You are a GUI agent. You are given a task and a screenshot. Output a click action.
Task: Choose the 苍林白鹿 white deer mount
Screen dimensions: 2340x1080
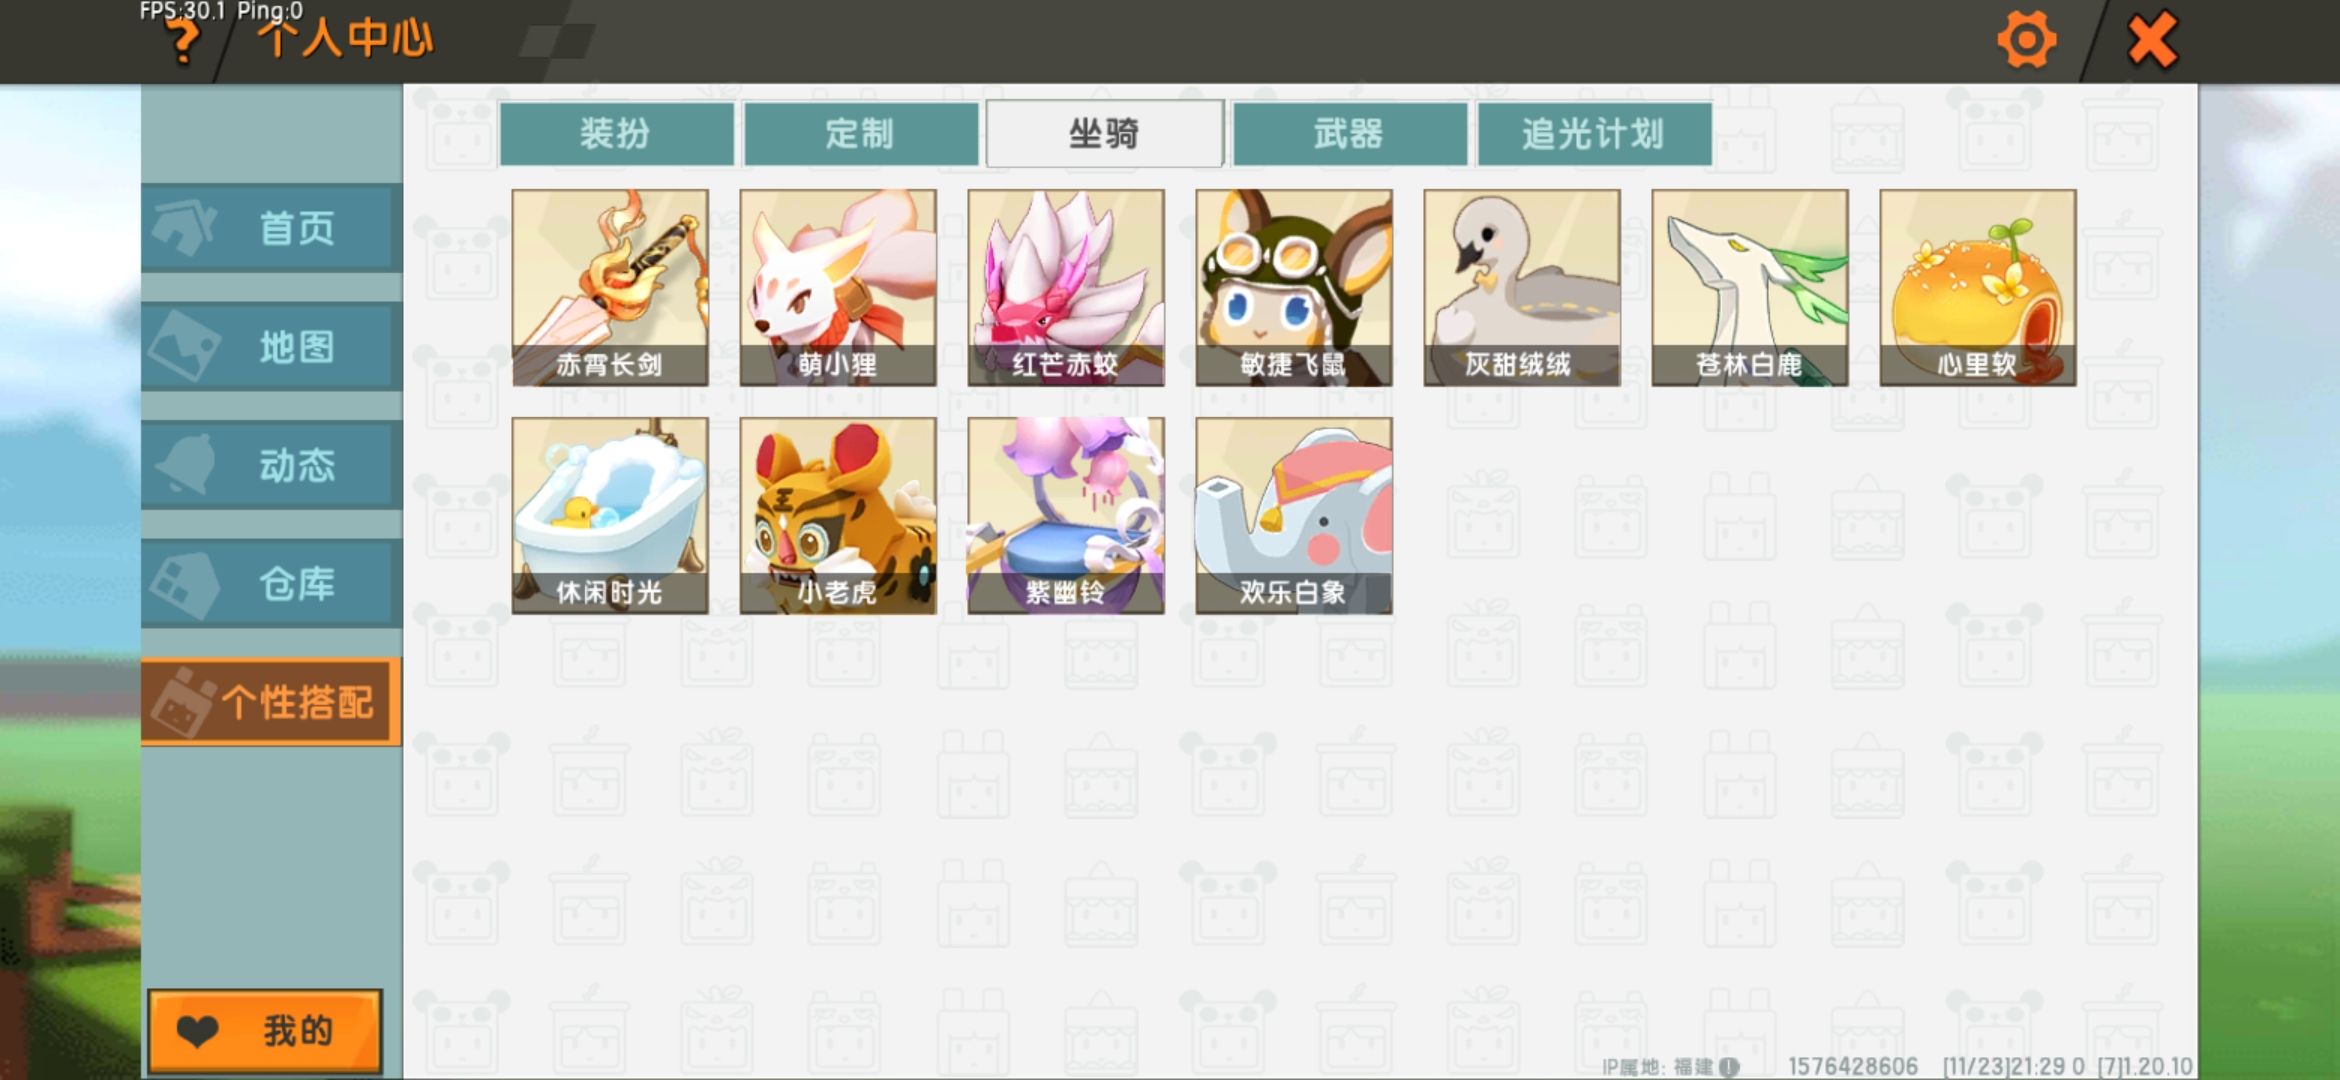[x=1750, y=287]
